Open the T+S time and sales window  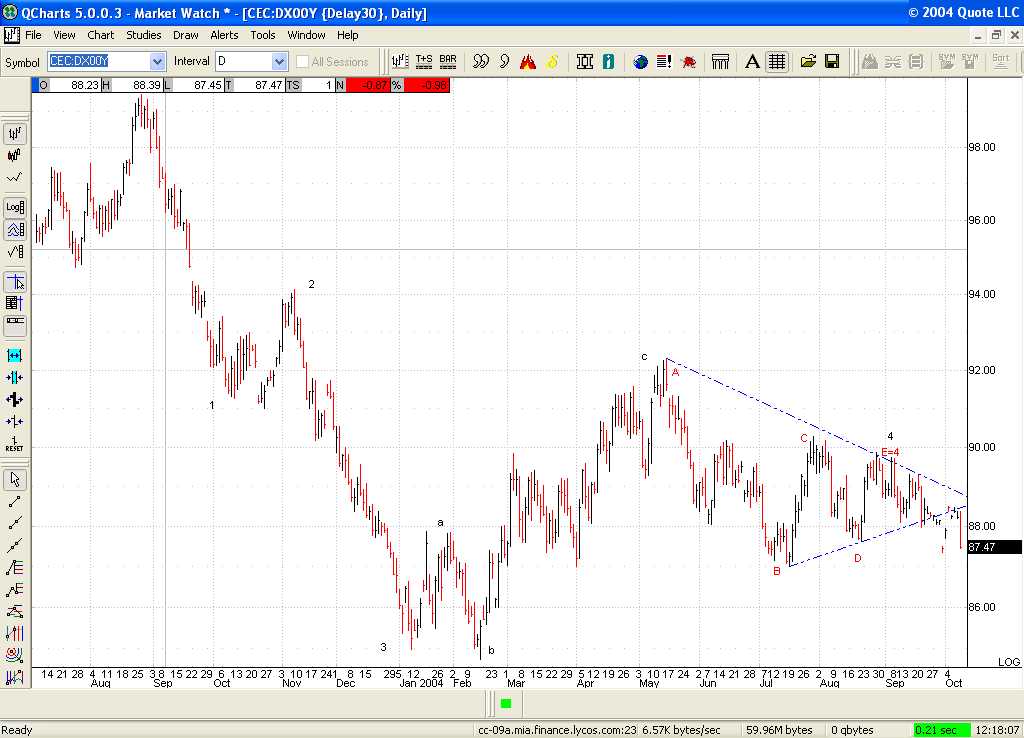pyautogui.click(x=424, y=62)
